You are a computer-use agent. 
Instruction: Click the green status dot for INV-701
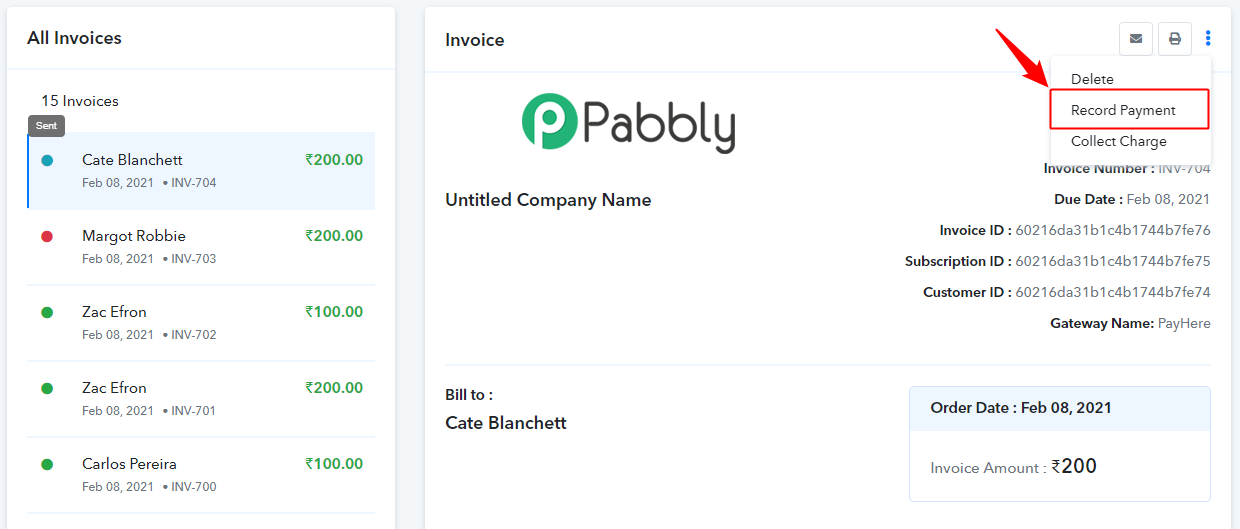point(47,388)
